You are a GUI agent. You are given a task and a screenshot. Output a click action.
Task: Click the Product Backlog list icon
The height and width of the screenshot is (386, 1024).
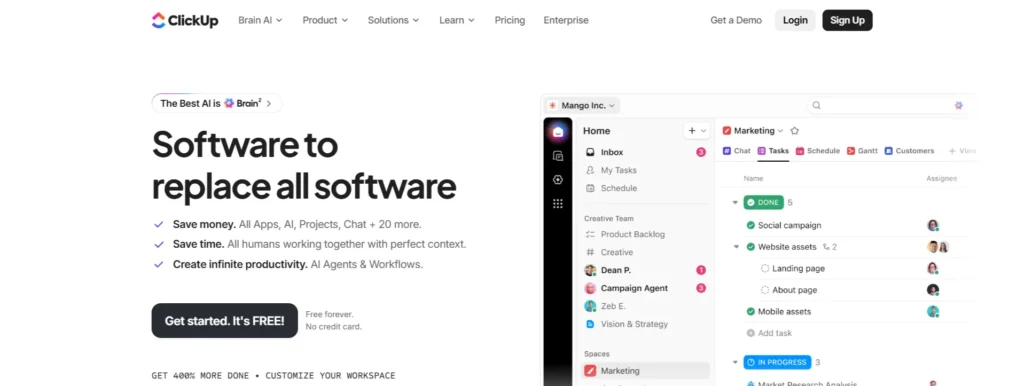pyautogui.click(x=590, y=234)
